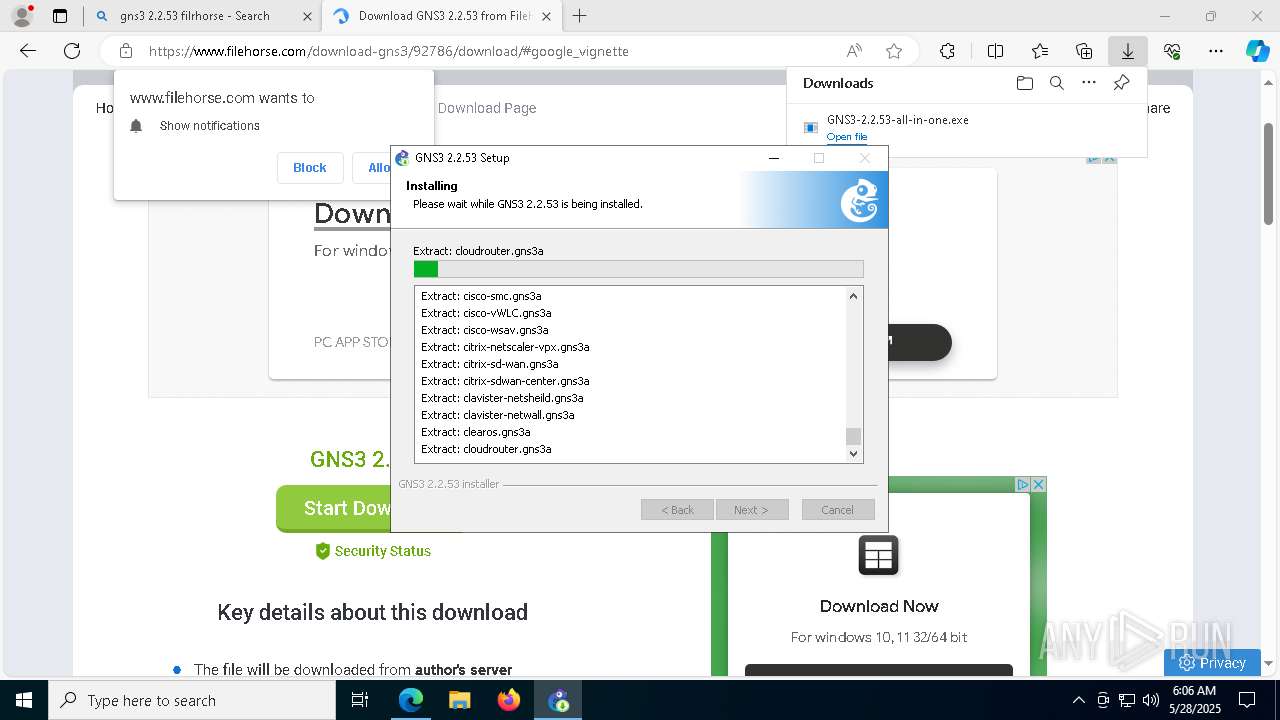Open the volume tray icon
The image size is (1280, 720).
(x=1150, y=700)
